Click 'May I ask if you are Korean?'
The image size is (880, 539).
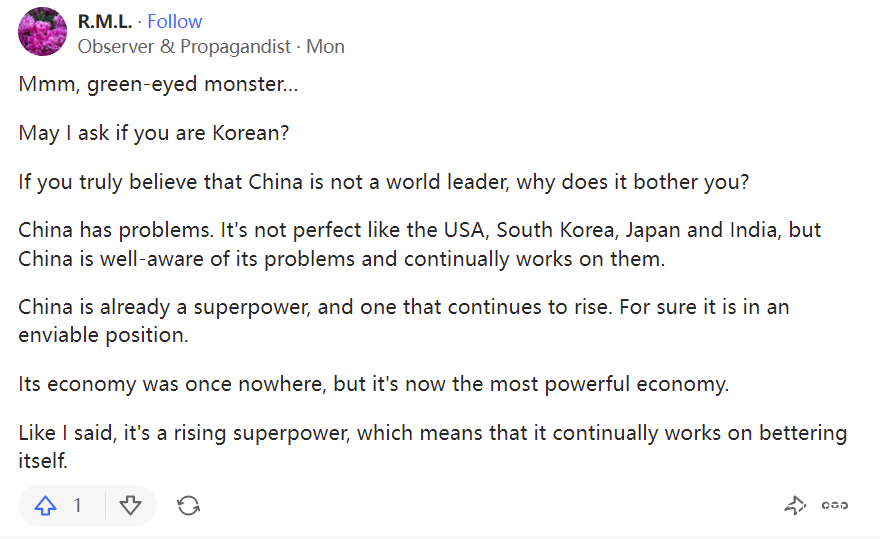[x=154, y=132]
